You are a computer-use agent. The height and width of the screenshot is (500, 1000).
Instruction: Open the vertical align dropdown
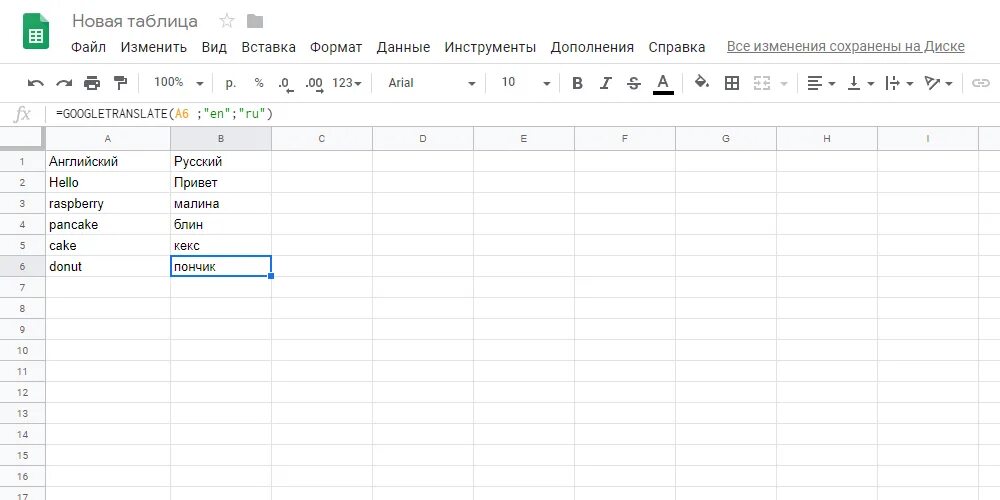[860, 83]
